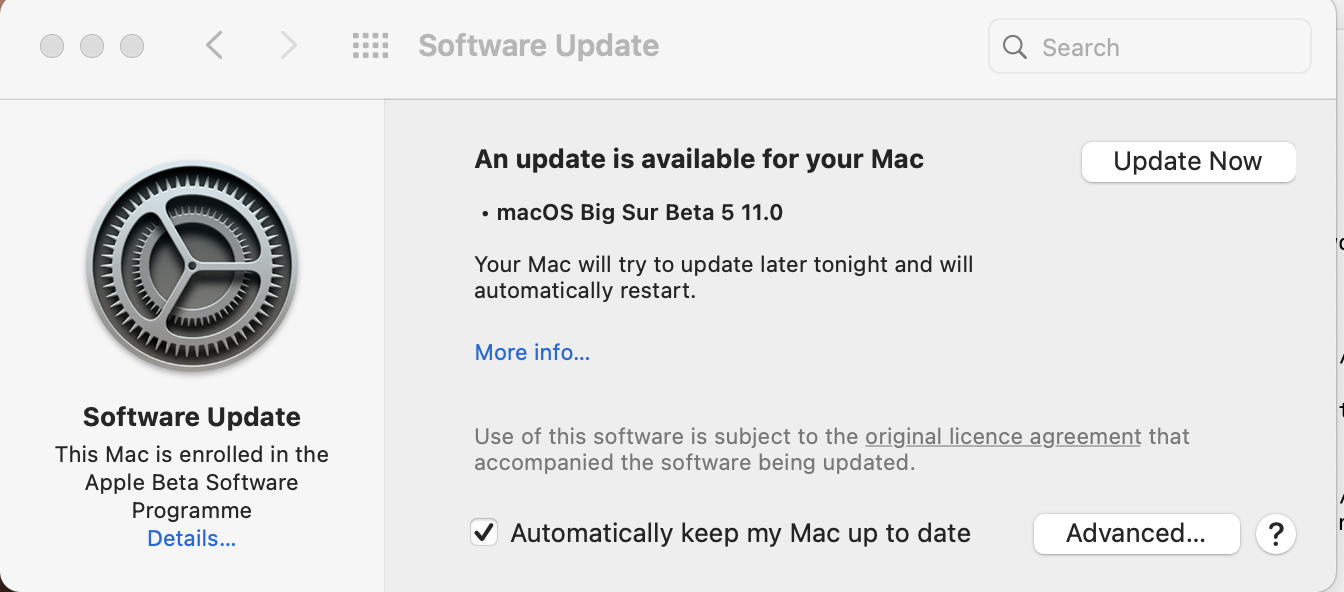Image resolution: width=1344 pixels, height=592 pixels.
Task: Close the Software Update window
Action: pyautogui.click(x=52, y=46)
